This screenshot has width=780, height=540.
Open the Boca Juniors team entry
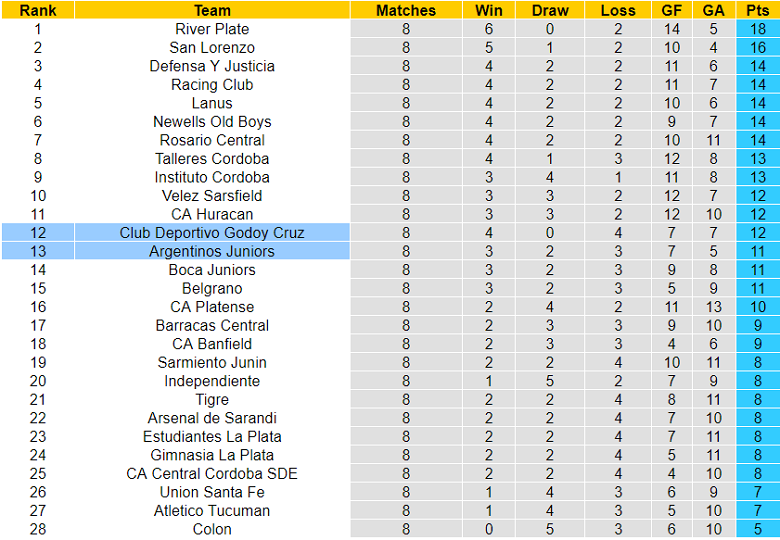click(x=212, y=270)
